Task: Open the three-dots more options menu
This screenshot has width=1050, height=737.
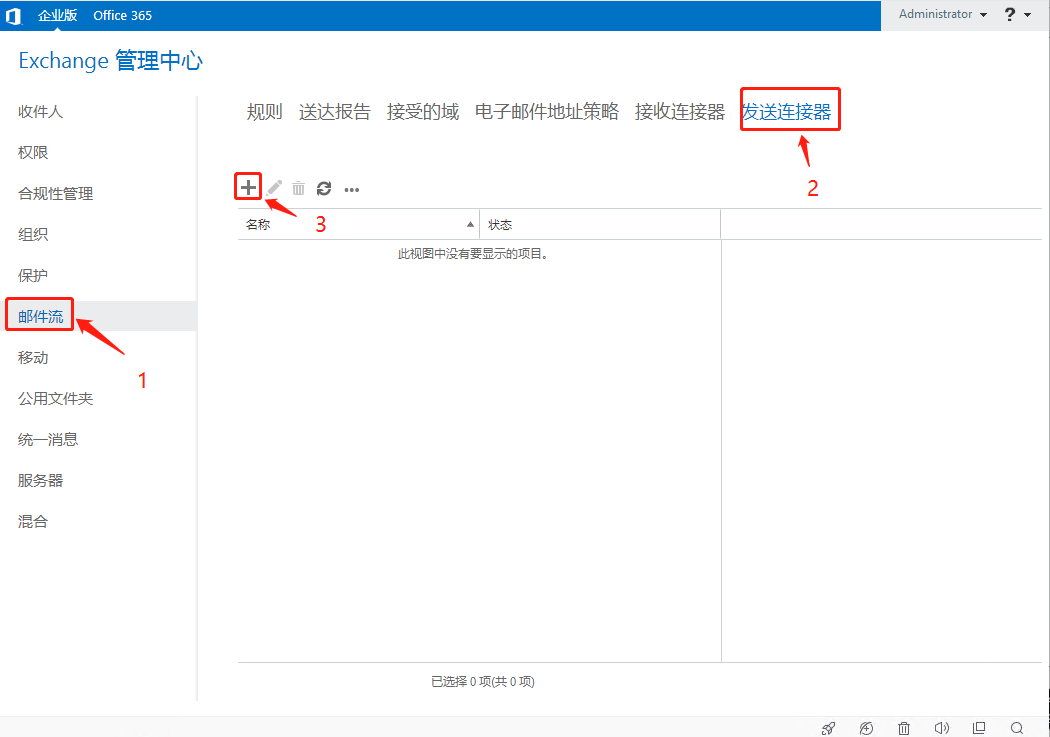Action: point(352,190)
